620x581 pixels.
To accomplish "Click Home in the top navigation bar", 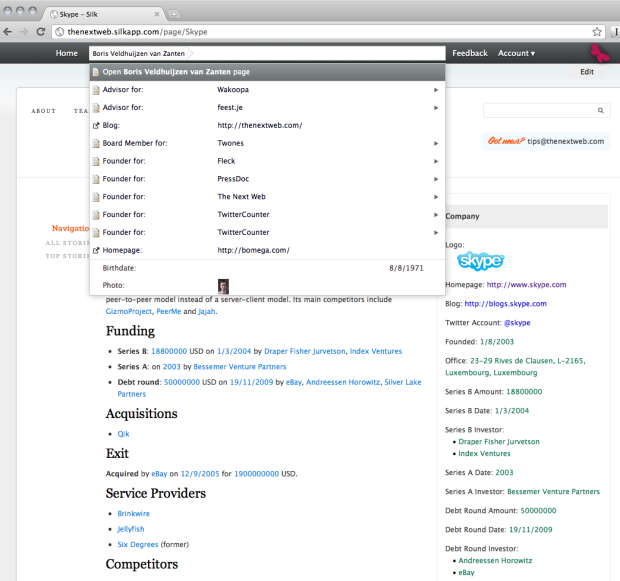I will [x=66, y=53].
